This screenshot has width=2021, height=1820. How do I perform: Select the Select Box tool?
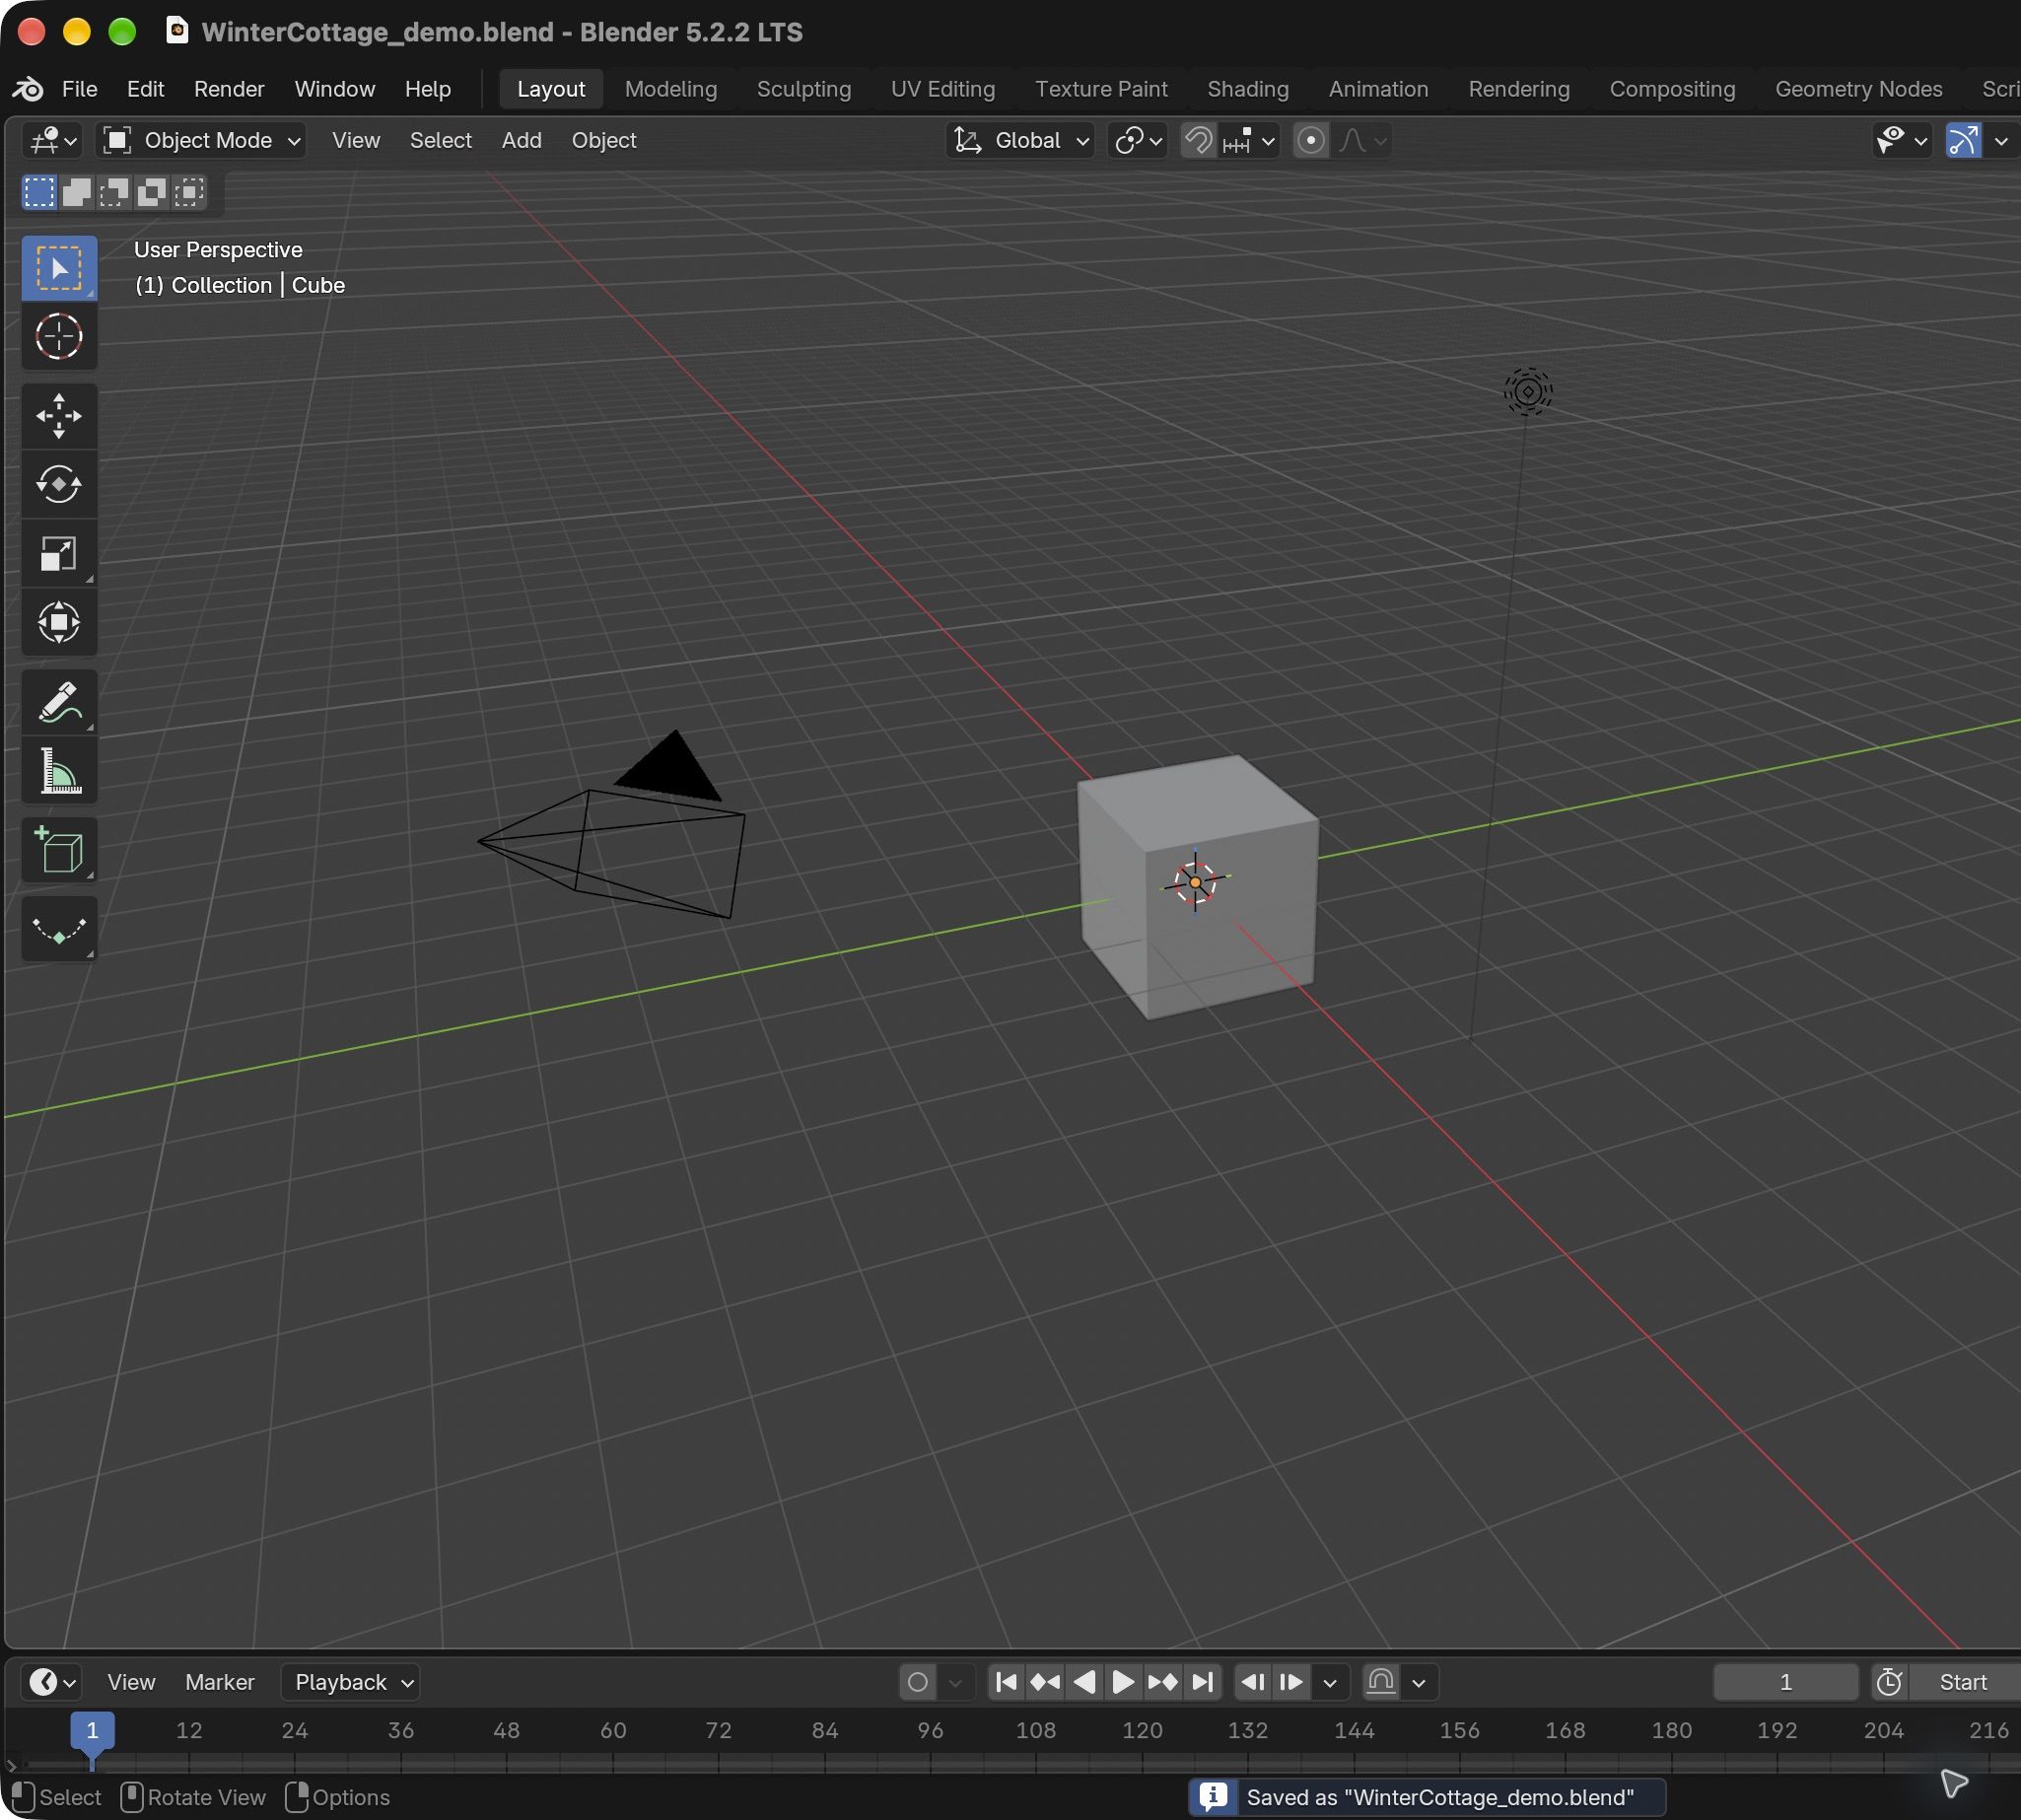[59, 268]
